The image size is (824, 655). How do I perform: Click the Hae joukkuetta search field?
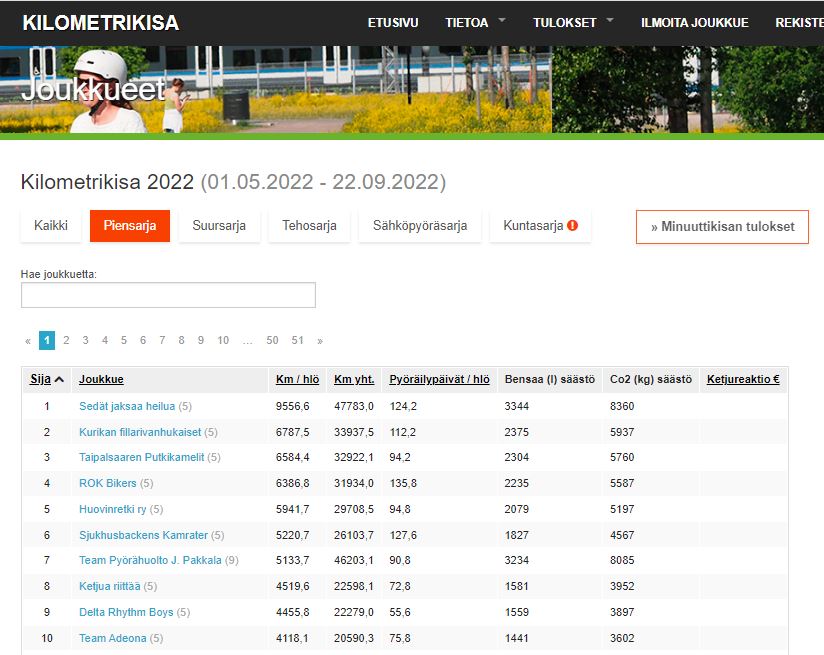click(x=168, y=295)
